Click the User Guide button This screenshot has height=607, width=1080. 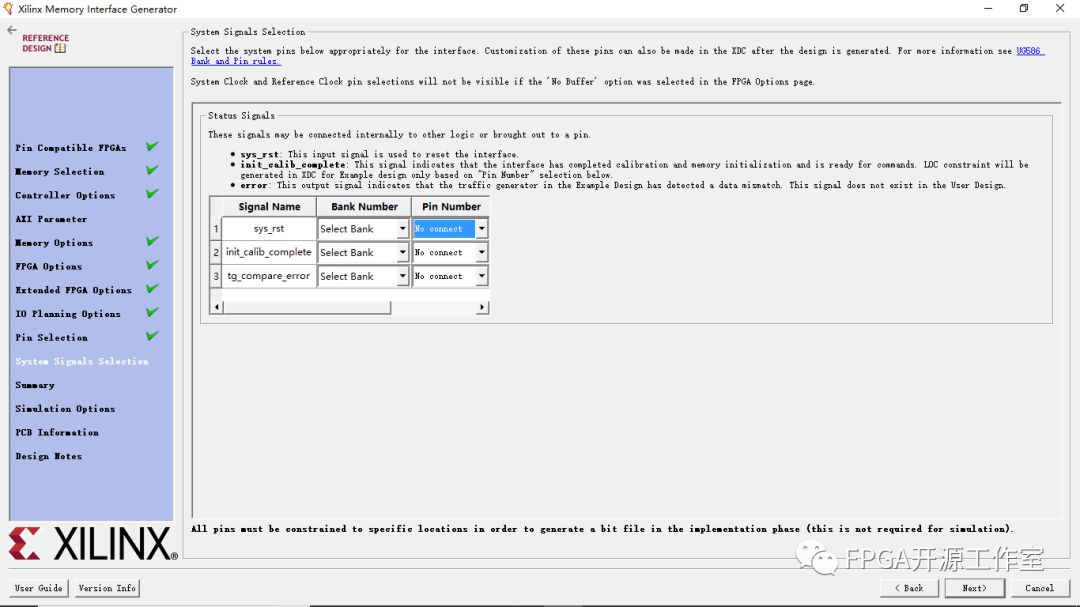click(38, 588)
